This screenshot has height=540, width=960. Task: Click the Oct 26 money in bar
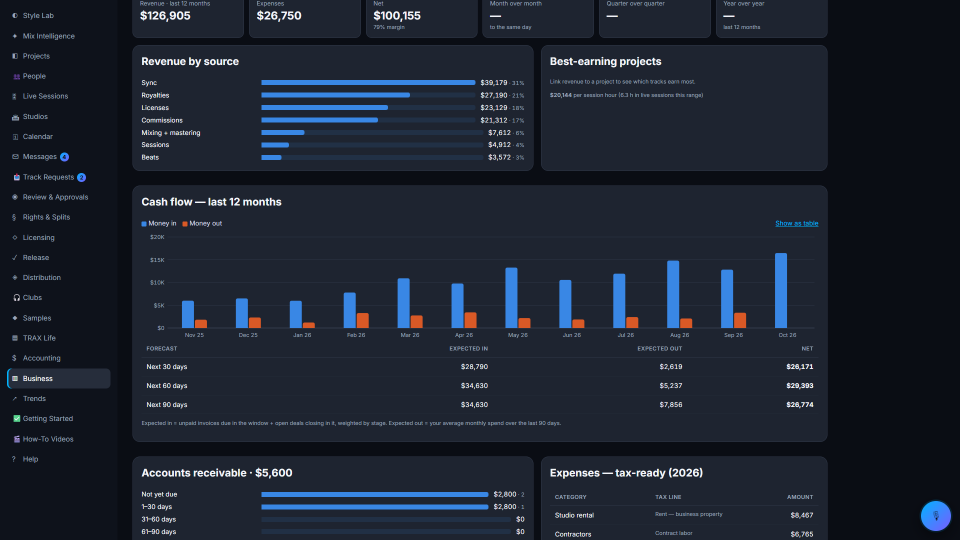(781, 291)
